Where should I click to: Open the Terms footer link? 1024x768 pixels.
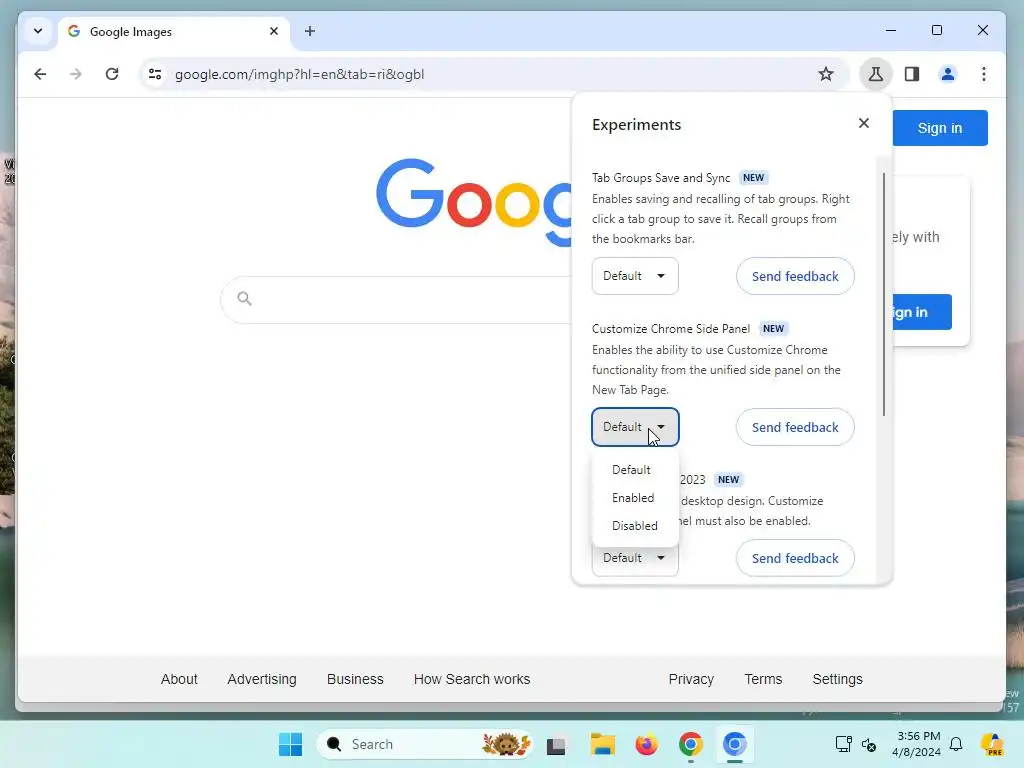click(x=763, y=679)
